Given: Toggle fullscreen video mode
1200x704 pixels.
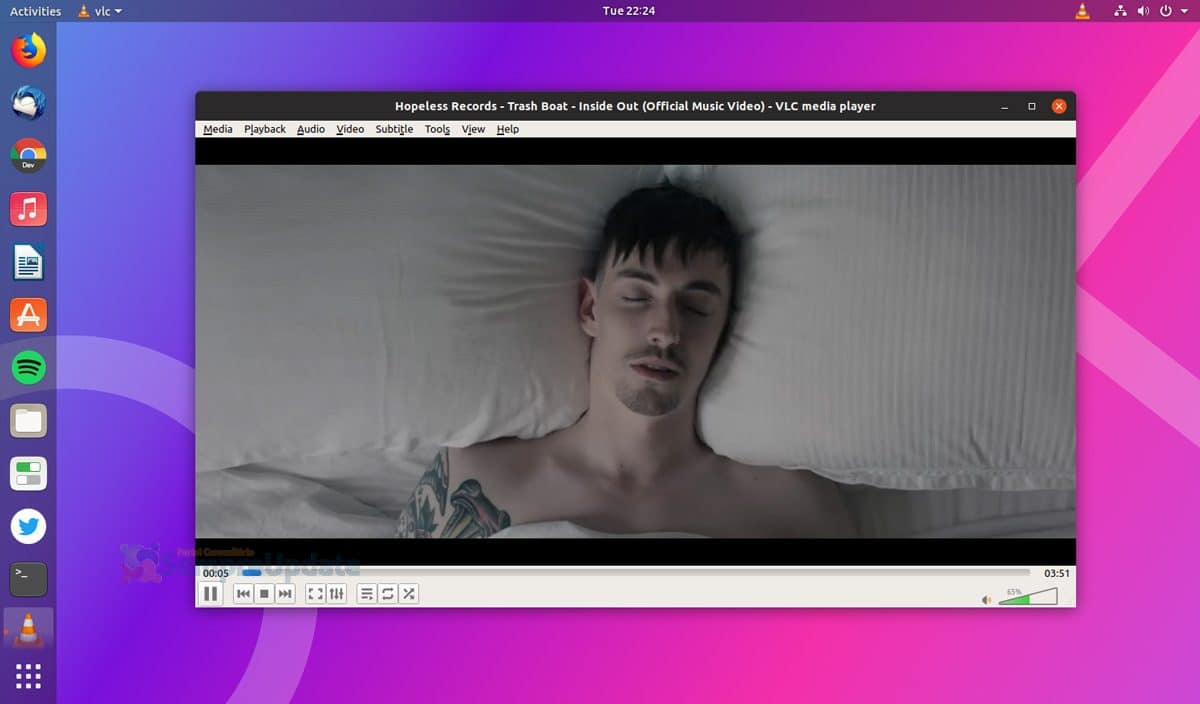Looking at the screenshot, I should coord(315,594).
